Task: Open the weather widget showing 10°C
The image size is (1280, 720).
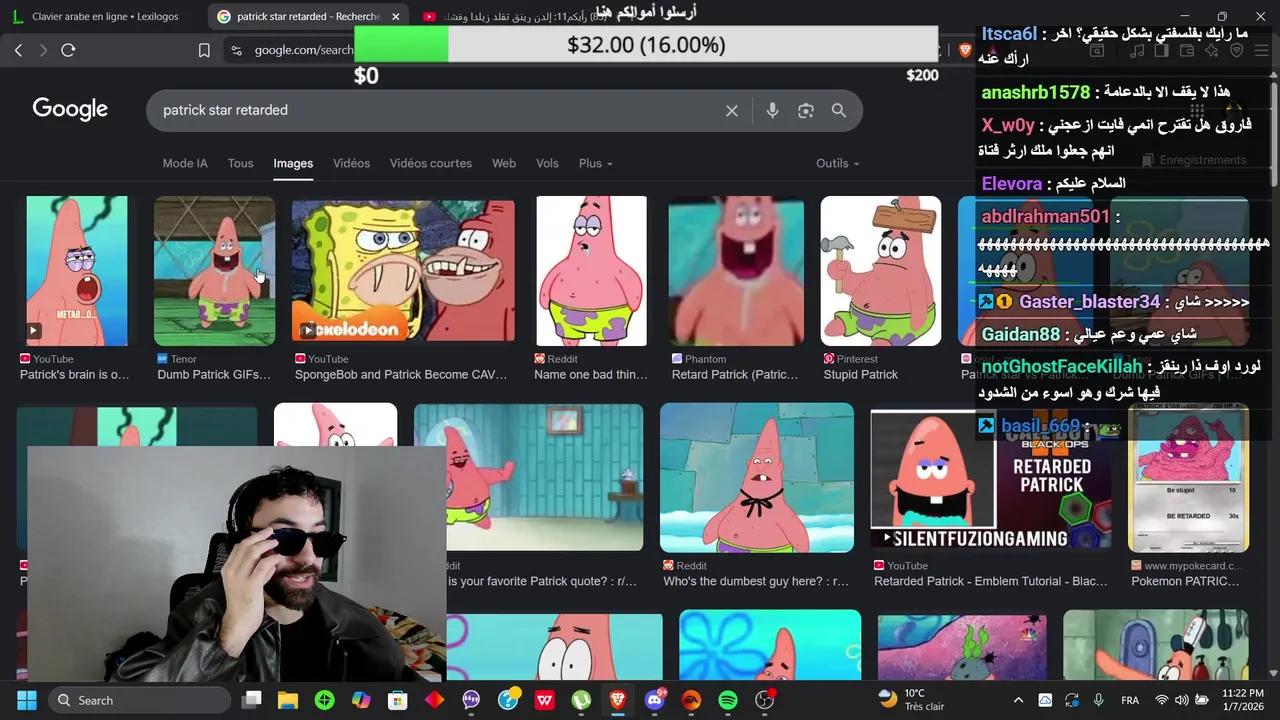Action: tap(910, 700)
